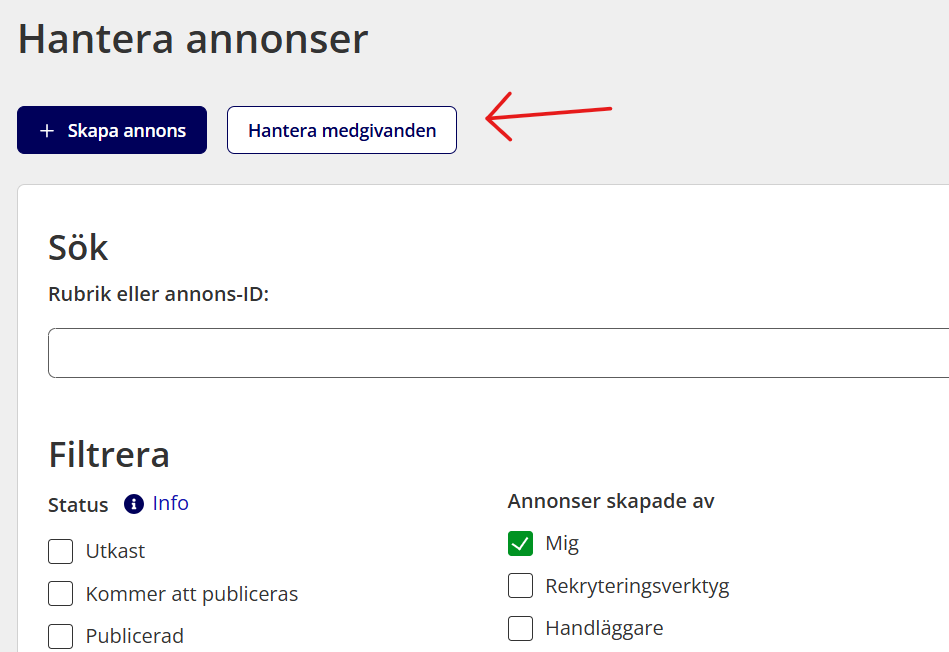
Task: Open the Hantera medgivanden page
Action: [341, 131]
